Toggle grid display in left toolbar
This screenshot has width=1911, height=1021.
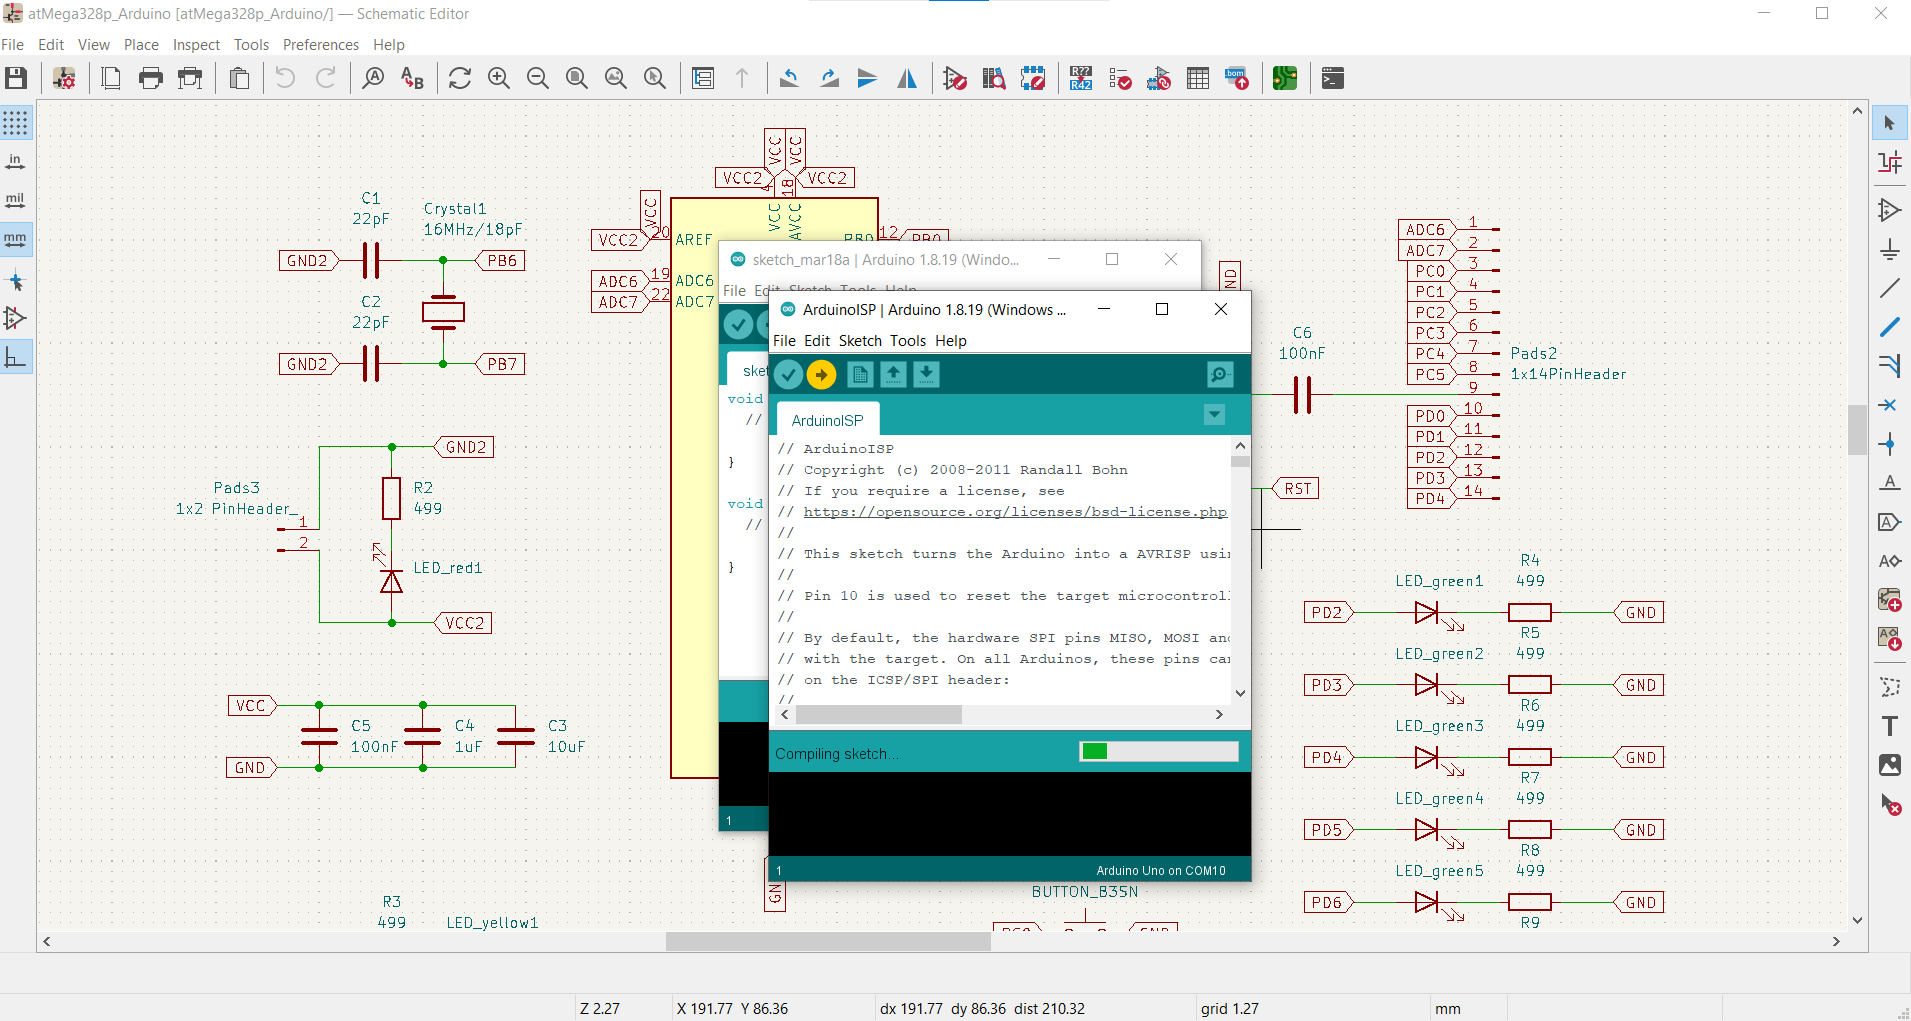coord(16,123)
